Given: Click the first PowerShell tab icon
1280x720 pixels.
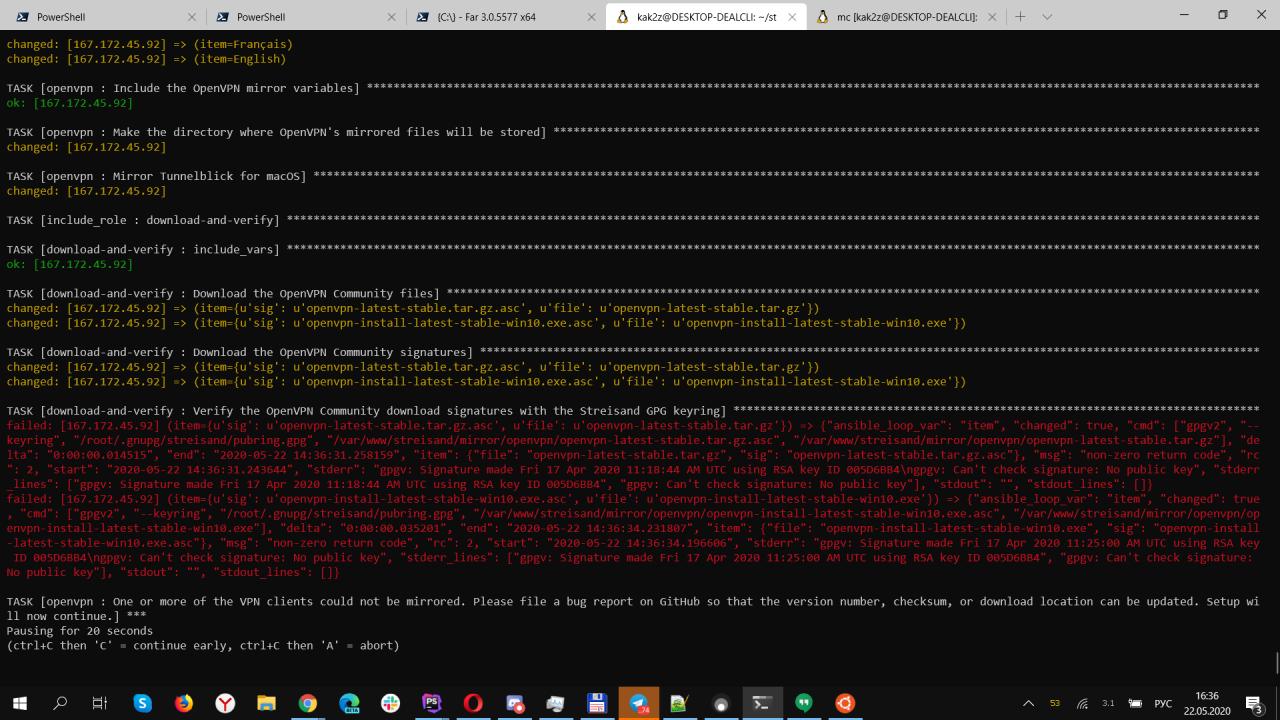Looking at the screenshot, I should [21, 17].
